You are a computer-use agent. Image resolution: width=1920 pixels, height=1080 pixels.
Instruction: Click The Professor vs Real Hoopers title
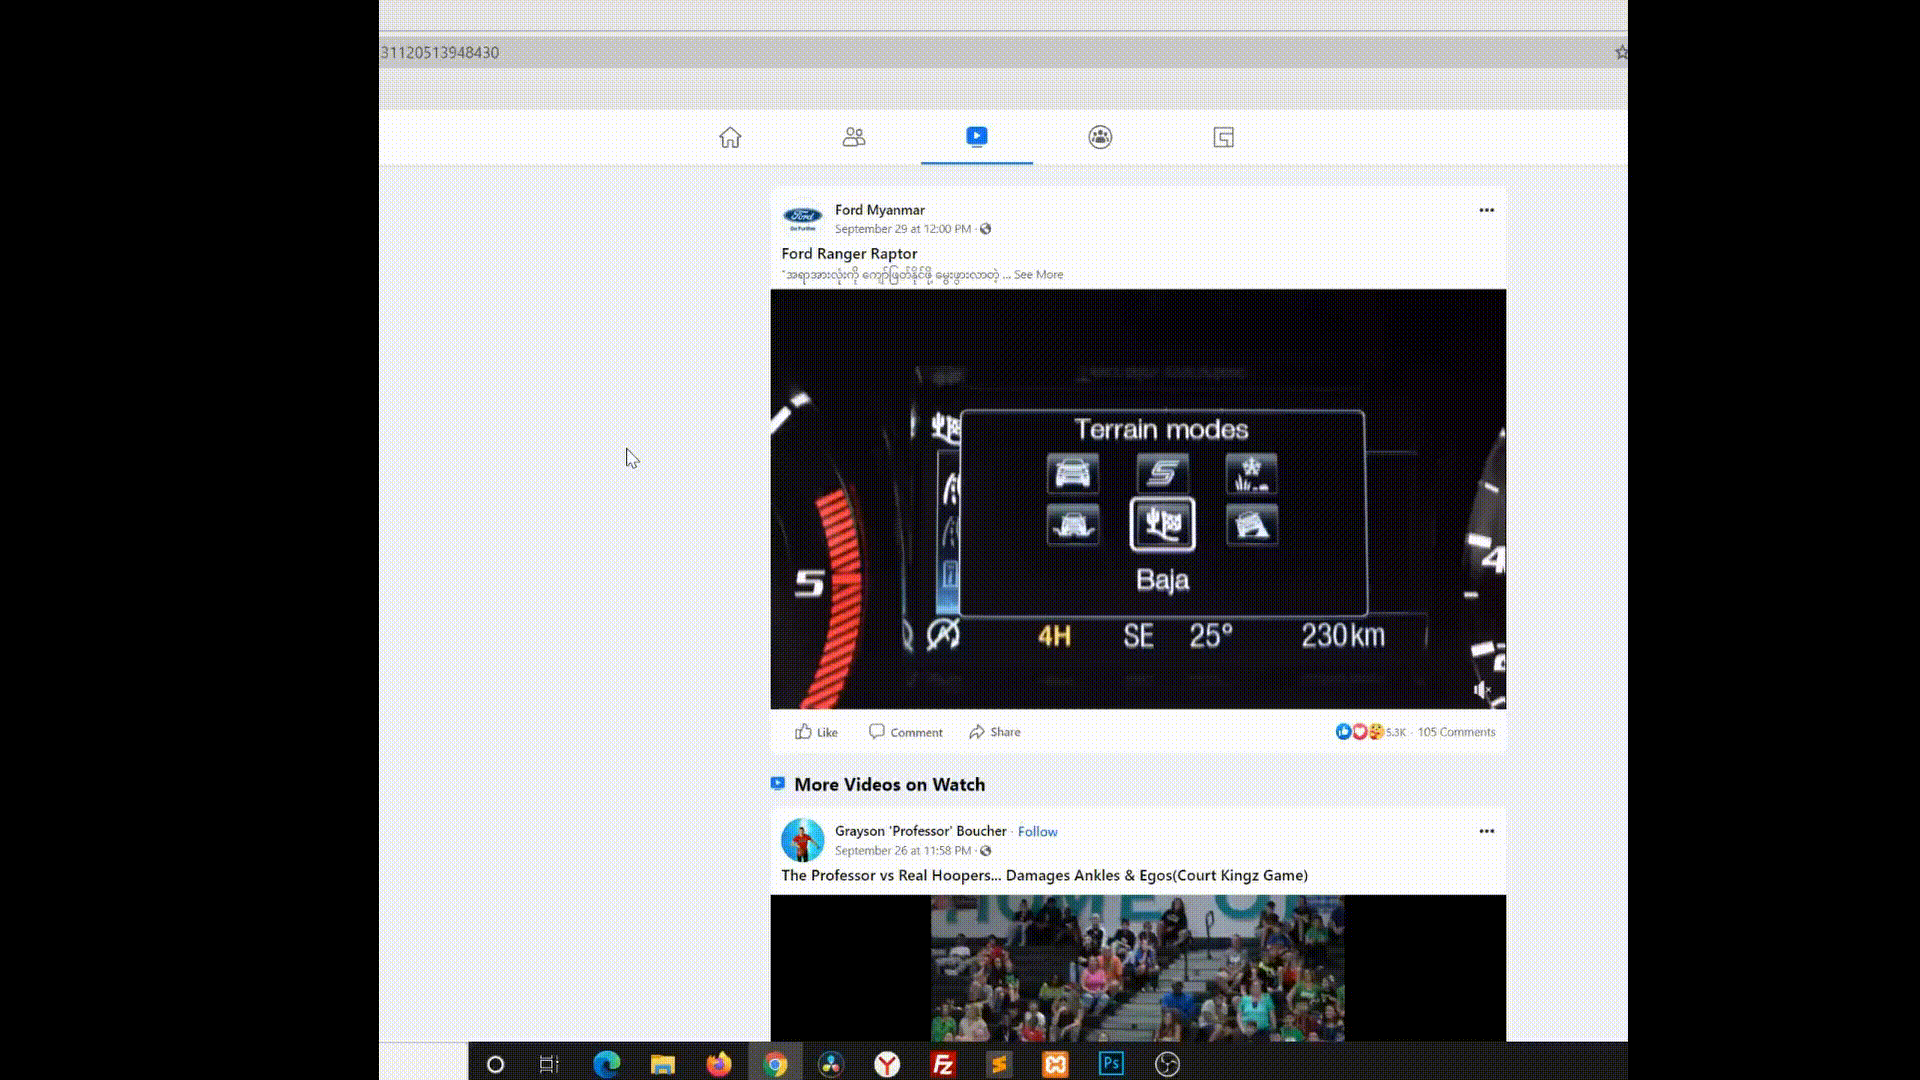(x=1044, y=875)
